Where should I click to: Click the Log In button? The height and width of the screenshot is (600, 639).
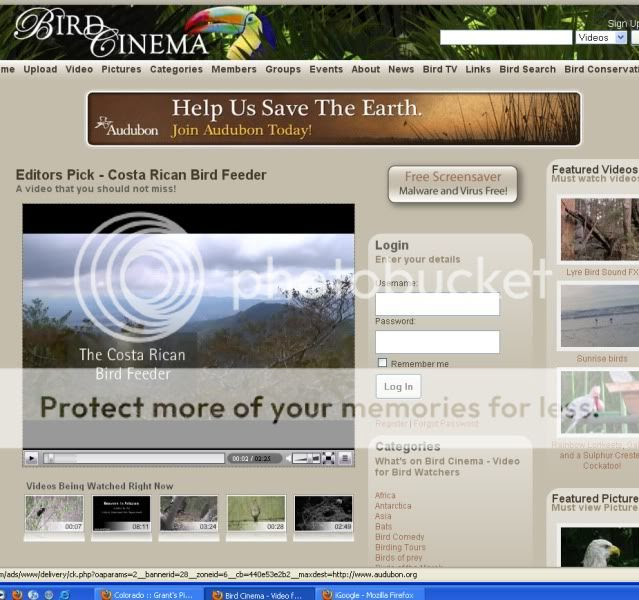[398, 386]
